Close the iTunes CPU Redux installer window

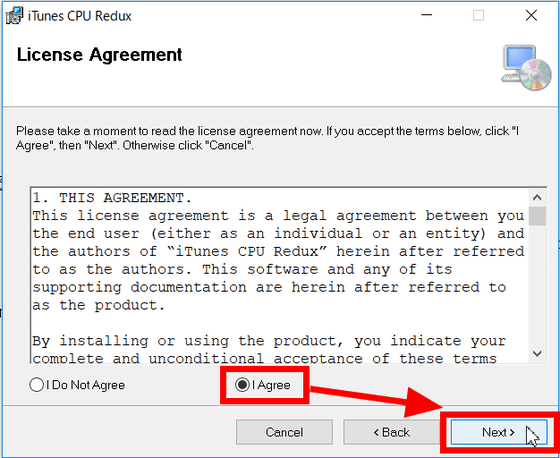click(x=531, y=15)
